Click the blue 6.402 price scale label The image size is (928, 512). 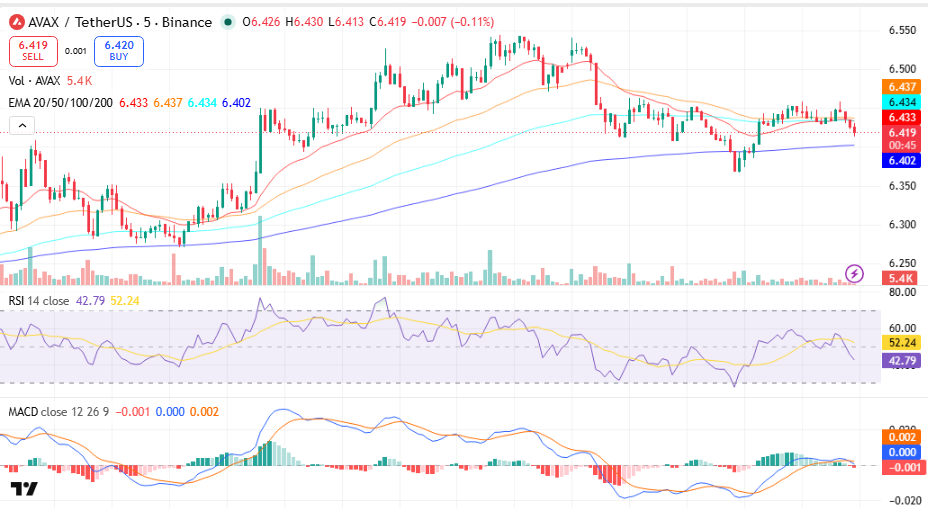coord(901,160)
